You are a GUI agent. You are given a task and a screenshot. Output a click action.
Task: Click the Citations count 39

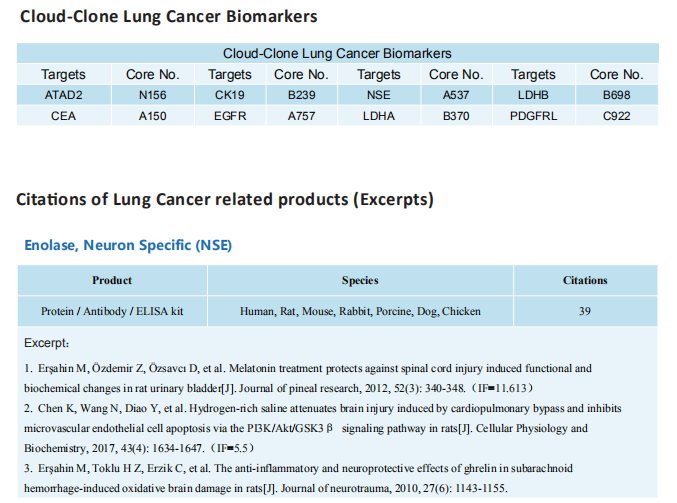(585, 311)
